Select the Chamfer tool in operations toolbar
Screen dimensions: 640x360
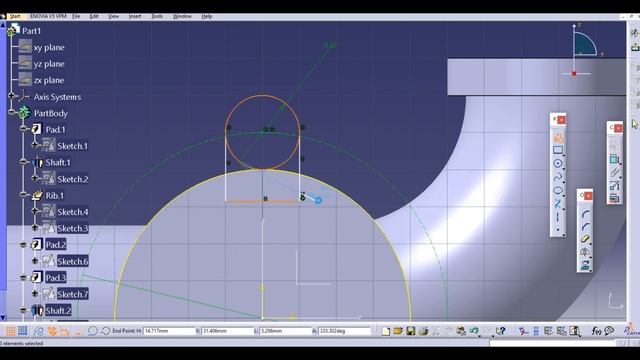(585, 227)
